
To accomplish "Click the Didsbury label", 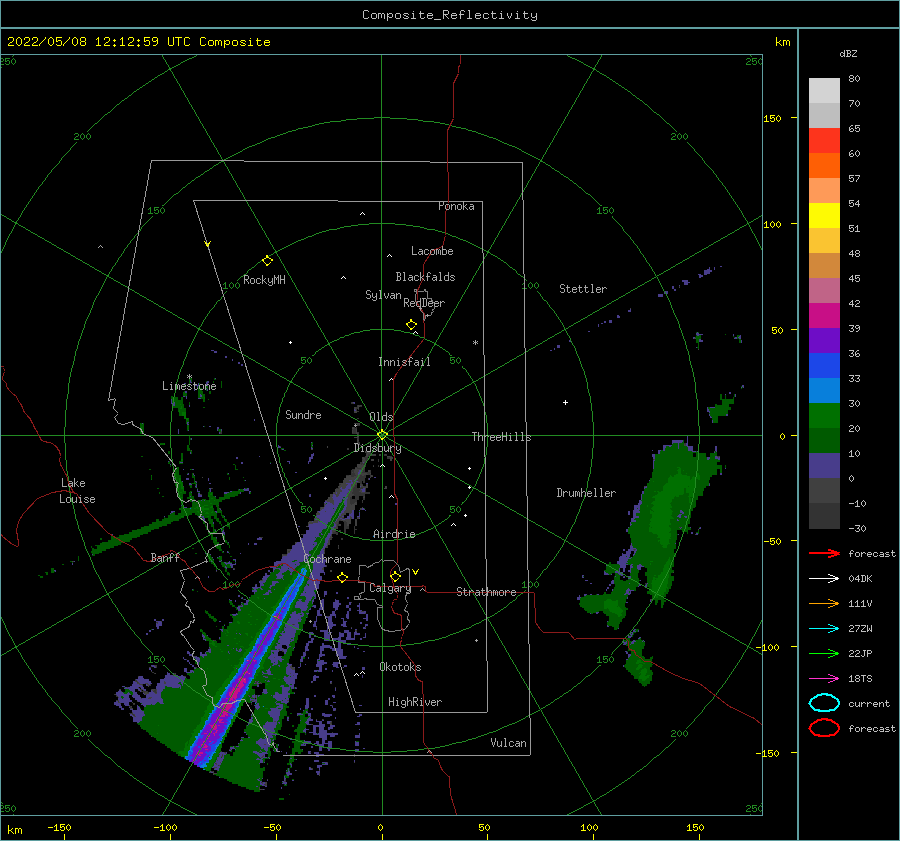I will 377,448.
